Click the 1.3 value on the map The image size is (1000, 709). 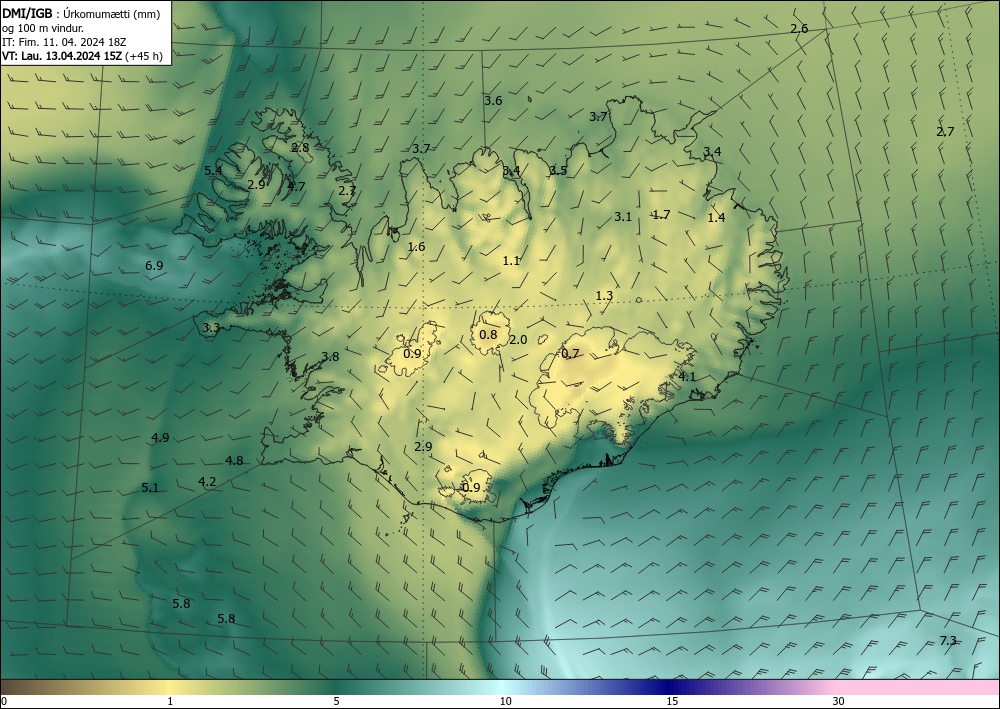[x=604, y=295]
